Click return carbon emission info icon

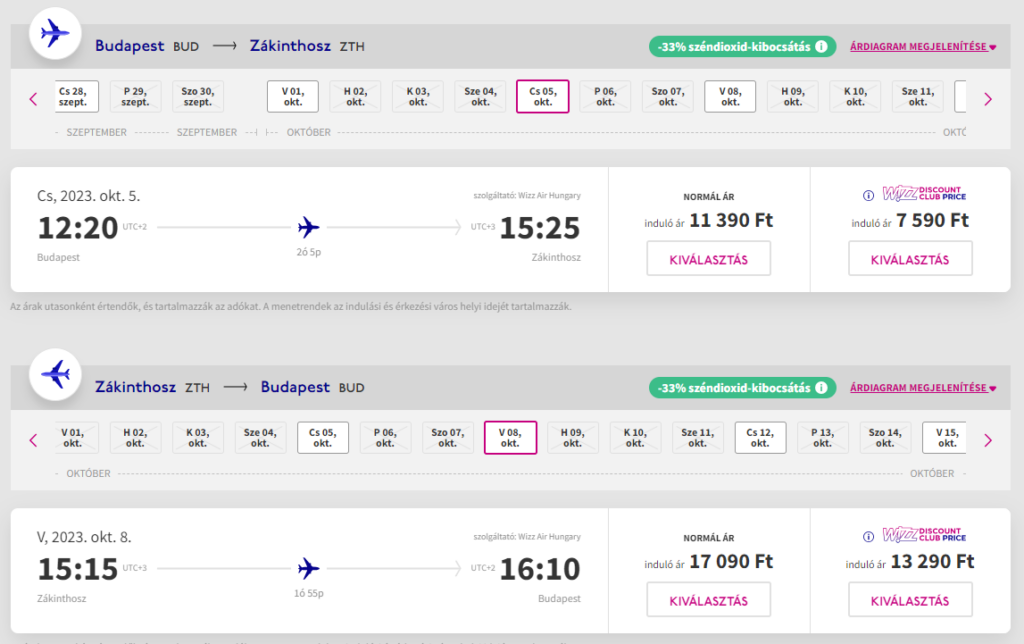[821, 387]
